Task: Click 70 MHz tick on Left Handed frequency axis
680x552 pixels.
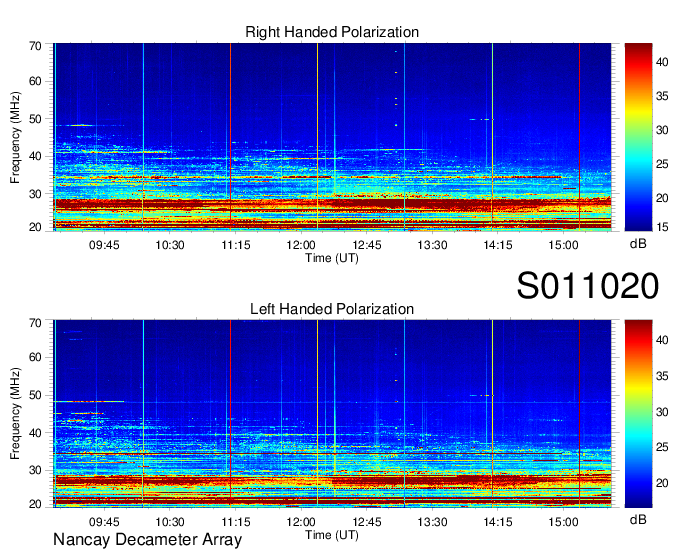Action: (x=35, y=323)
